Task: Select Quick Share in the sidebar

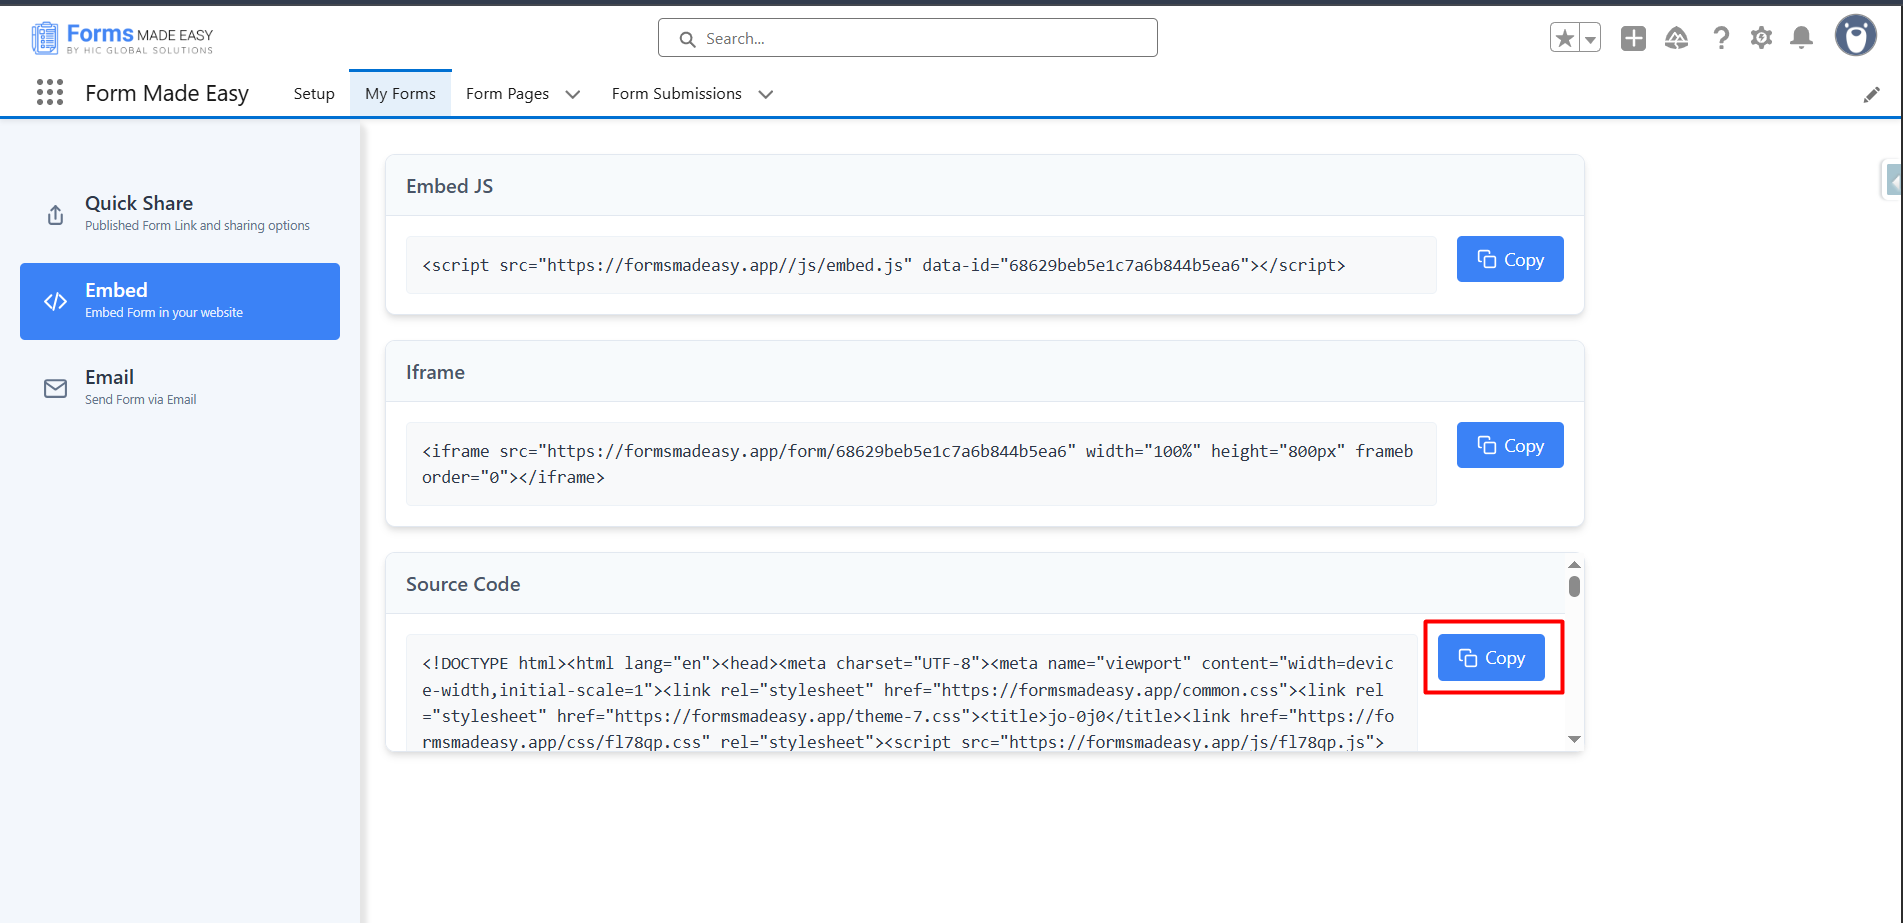Action: (180, 213)
